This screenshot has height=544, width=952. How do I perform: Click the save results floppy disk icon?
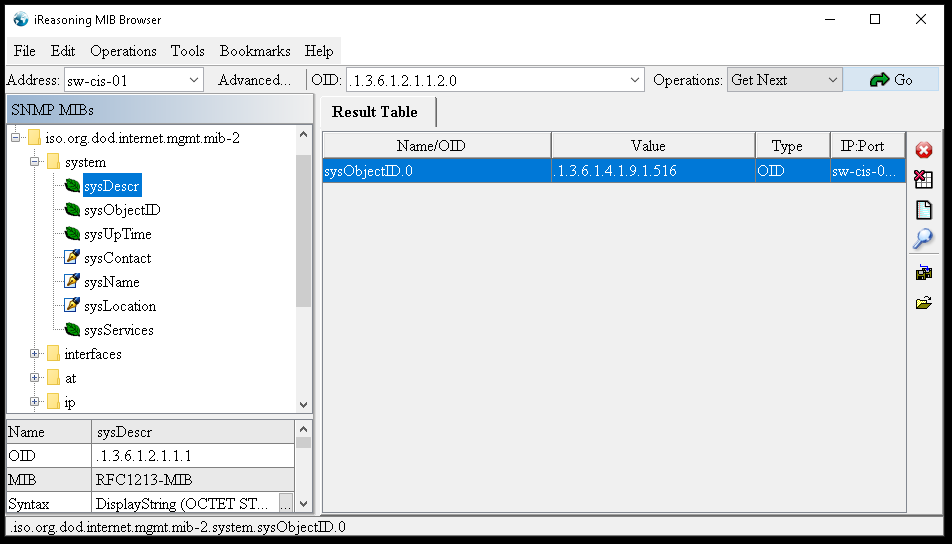(x=923, y=272)
